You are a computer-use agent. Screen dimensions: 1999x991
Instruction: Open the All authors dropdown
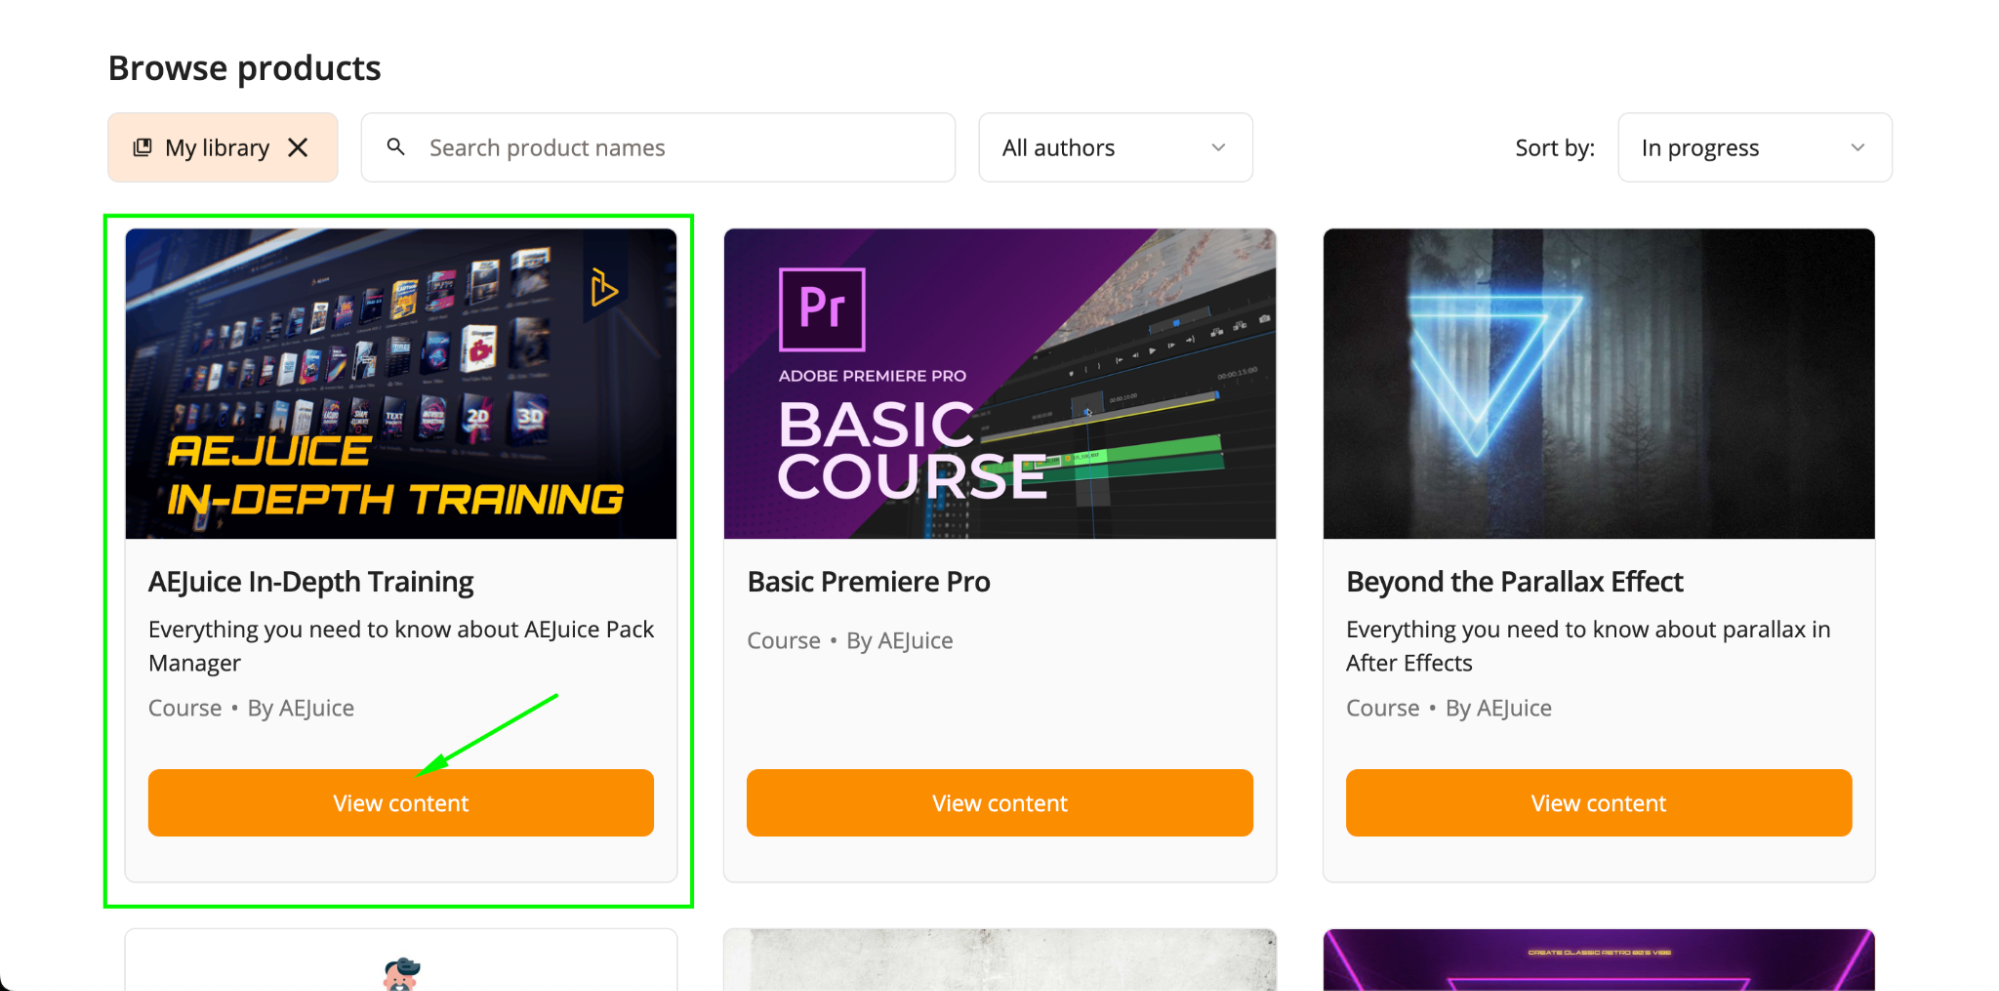pyautogui.click(x=1115, y=148)
